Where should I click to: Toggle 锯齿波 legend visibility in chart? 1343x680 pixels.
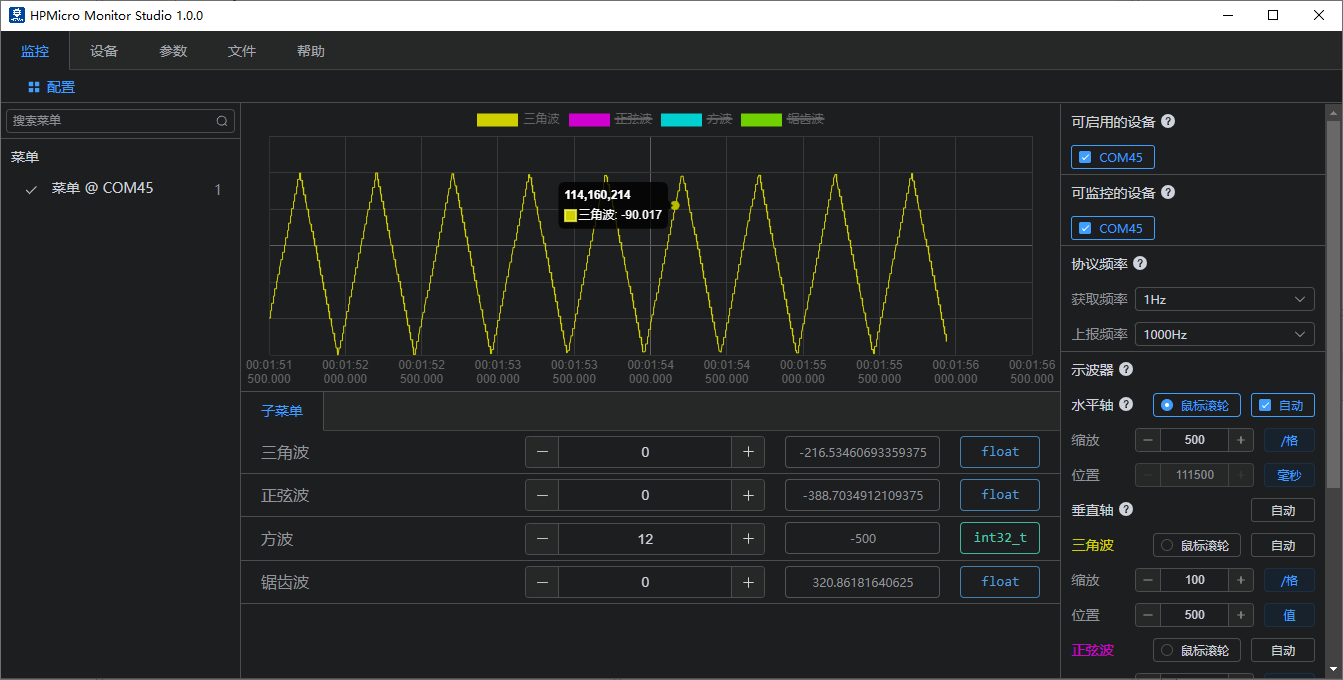805,119
